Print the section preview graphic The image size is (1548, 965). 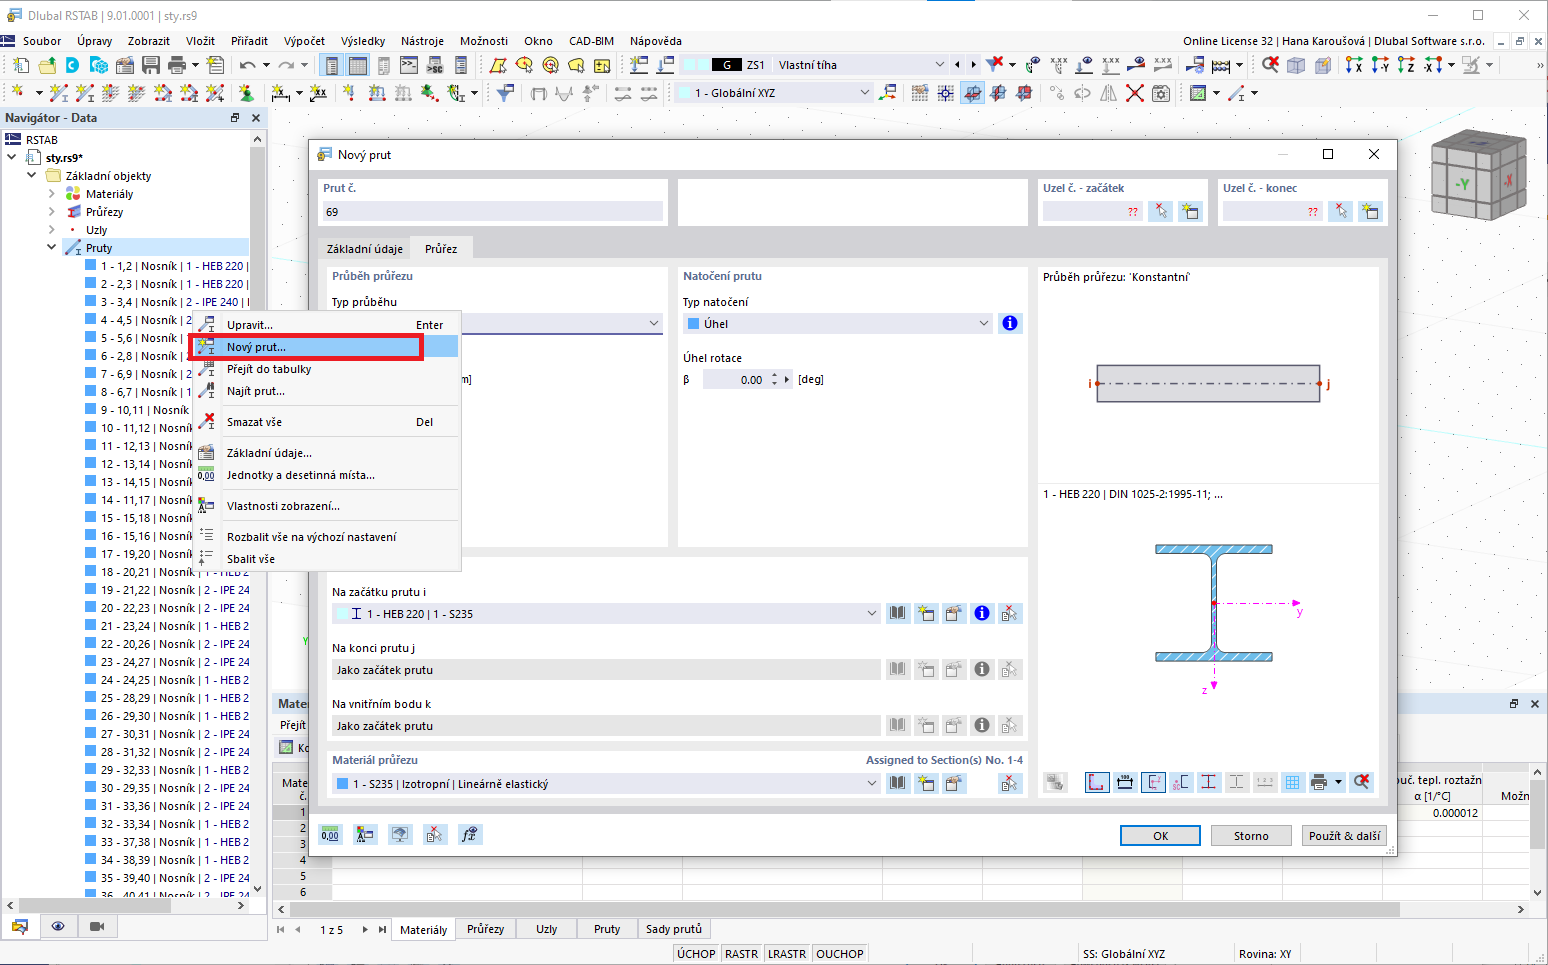point(1319,782)
